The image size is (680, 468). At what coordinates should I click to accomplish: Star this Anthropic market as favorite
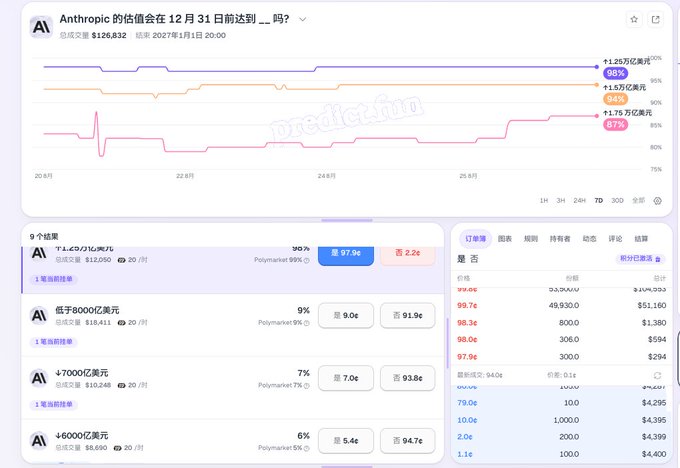point(634,19)
